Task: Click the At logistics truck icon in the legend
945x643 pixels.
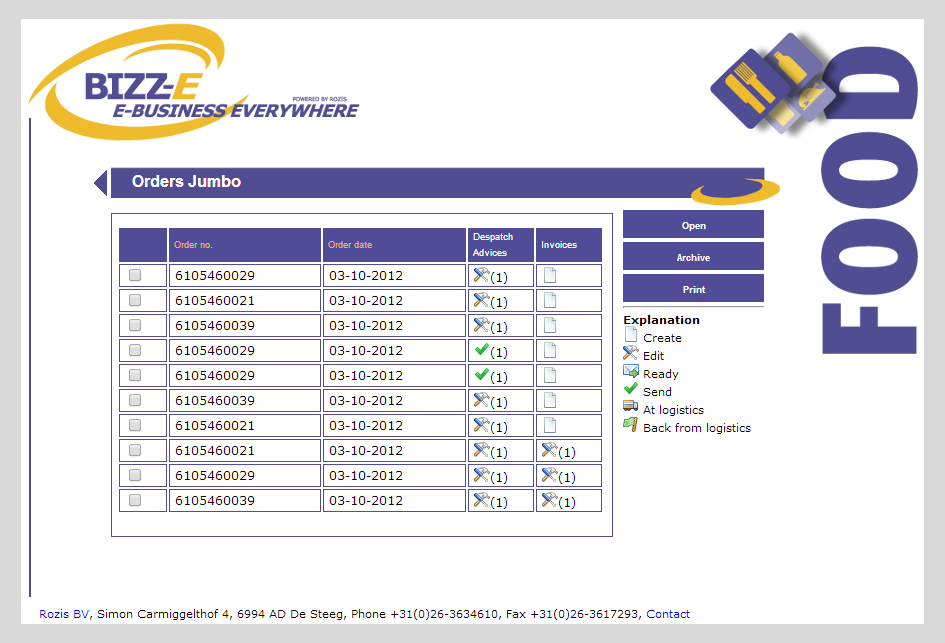Action: [630, 406]
